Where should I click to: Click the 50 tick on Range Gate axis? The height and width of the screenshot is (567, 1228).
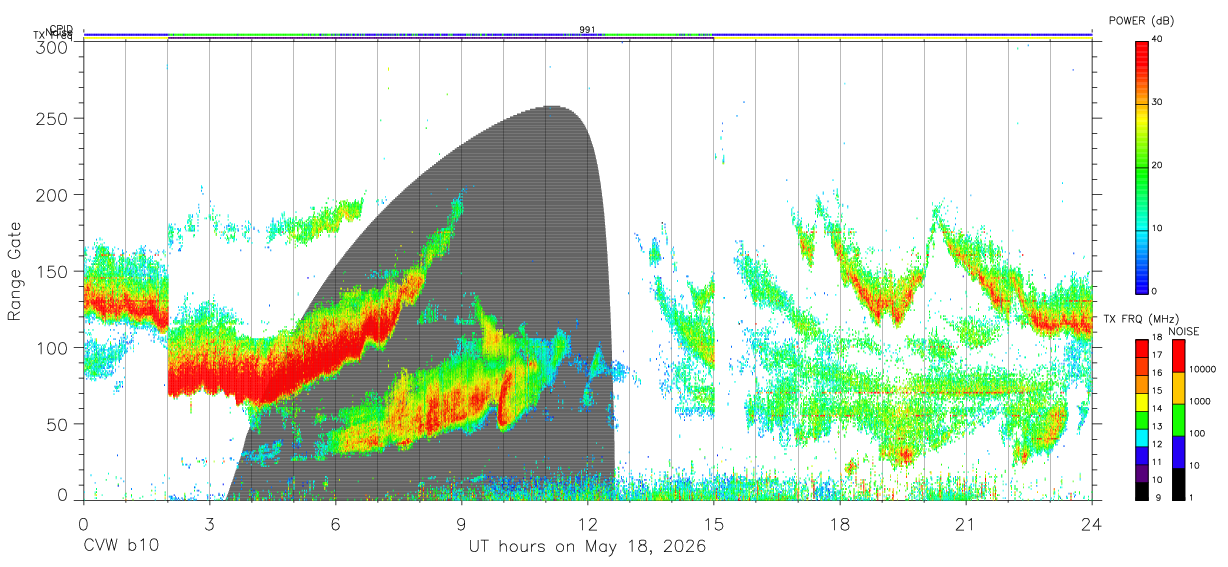pos(58,424)
